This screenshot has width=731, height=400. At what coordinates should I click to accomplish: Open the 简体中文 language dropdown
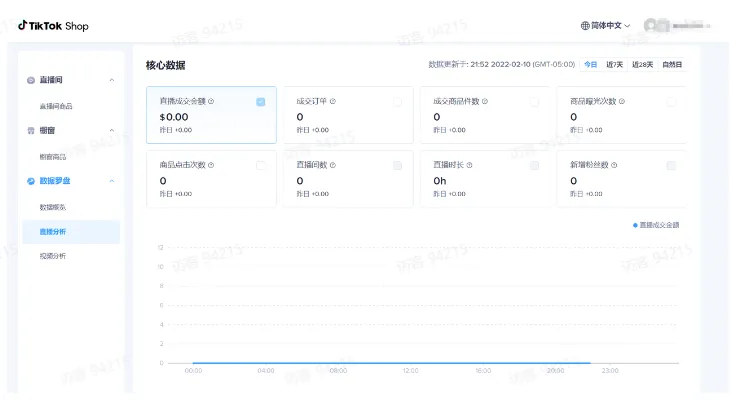[605, 26]
